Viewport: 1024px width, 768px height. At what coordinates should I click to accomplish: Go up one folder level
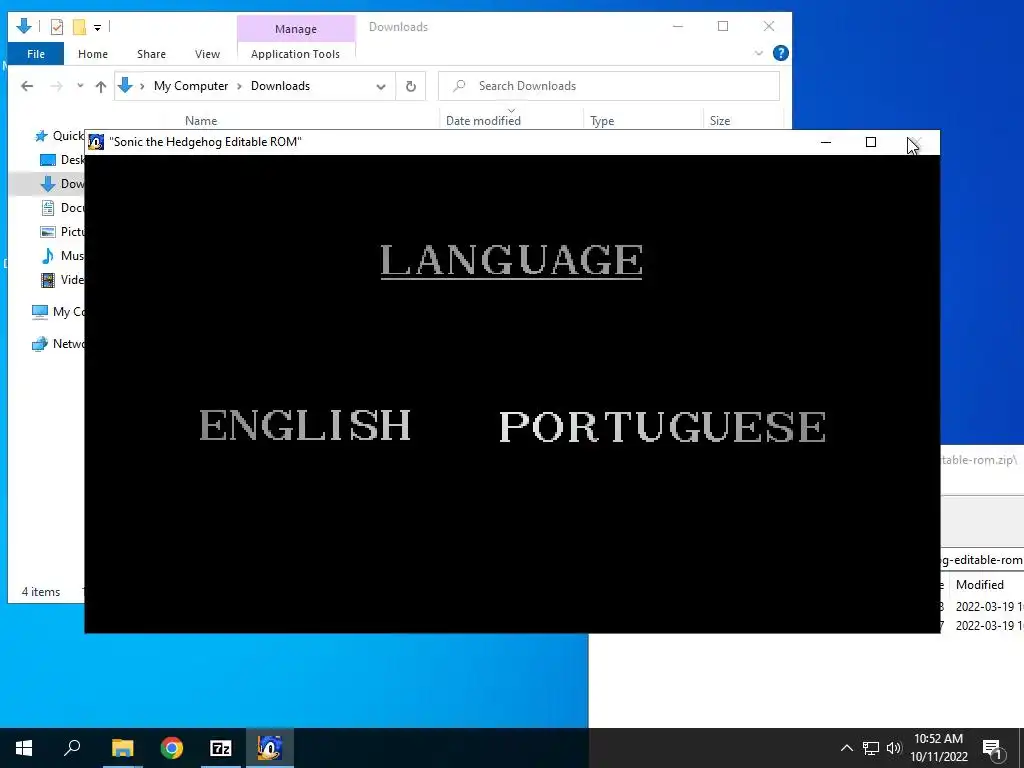pyautogui.click(x=101, y=86)
